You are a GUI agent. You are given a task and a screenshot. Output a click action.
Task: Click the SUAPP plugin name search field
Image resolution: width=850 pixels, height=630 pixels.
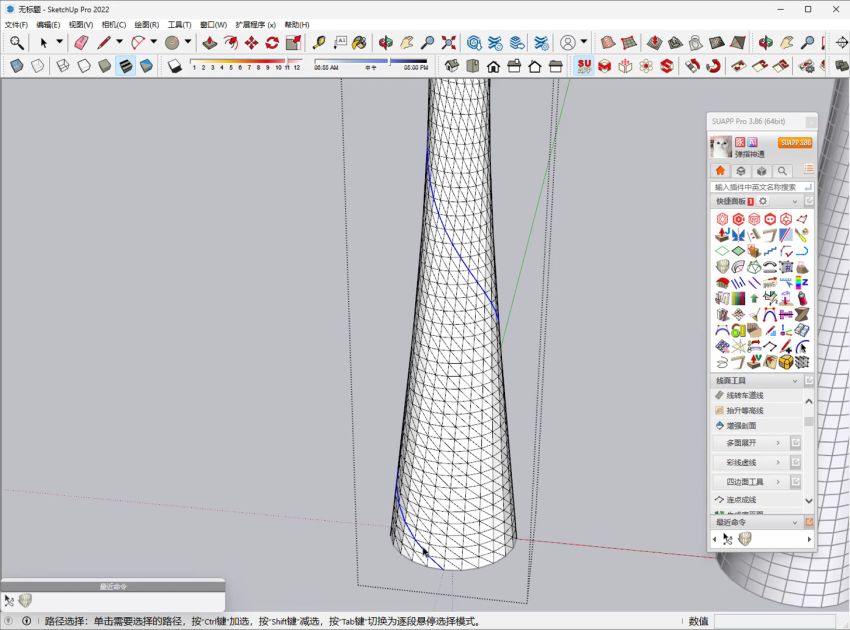click(x=761, y=187)
